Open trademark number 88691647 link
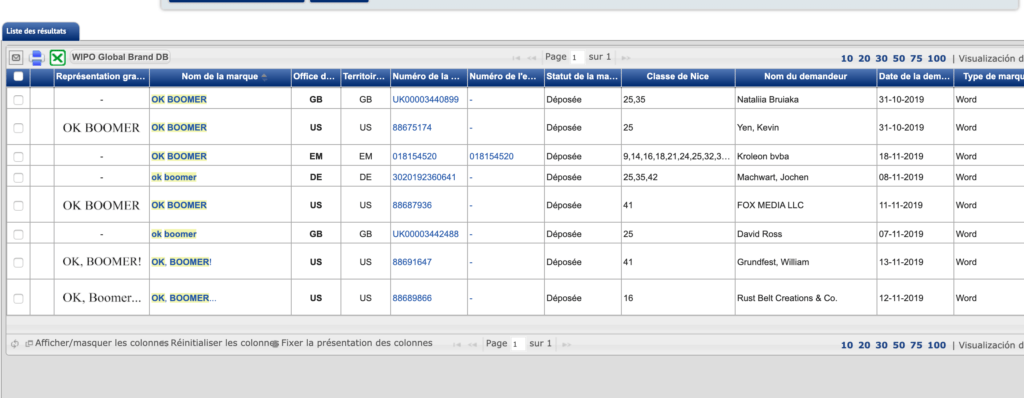This screenshot has height=398, width=1024. click(411, 262)
